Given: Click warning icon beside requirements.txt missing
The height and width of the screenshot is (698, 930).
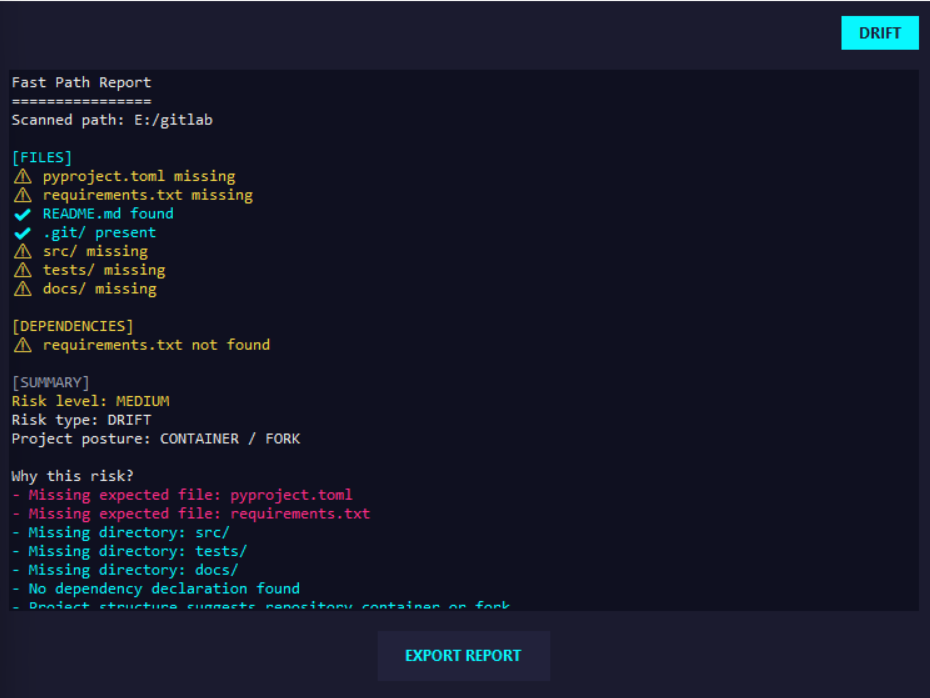Looking at the screenshot, I should (23, 195).
